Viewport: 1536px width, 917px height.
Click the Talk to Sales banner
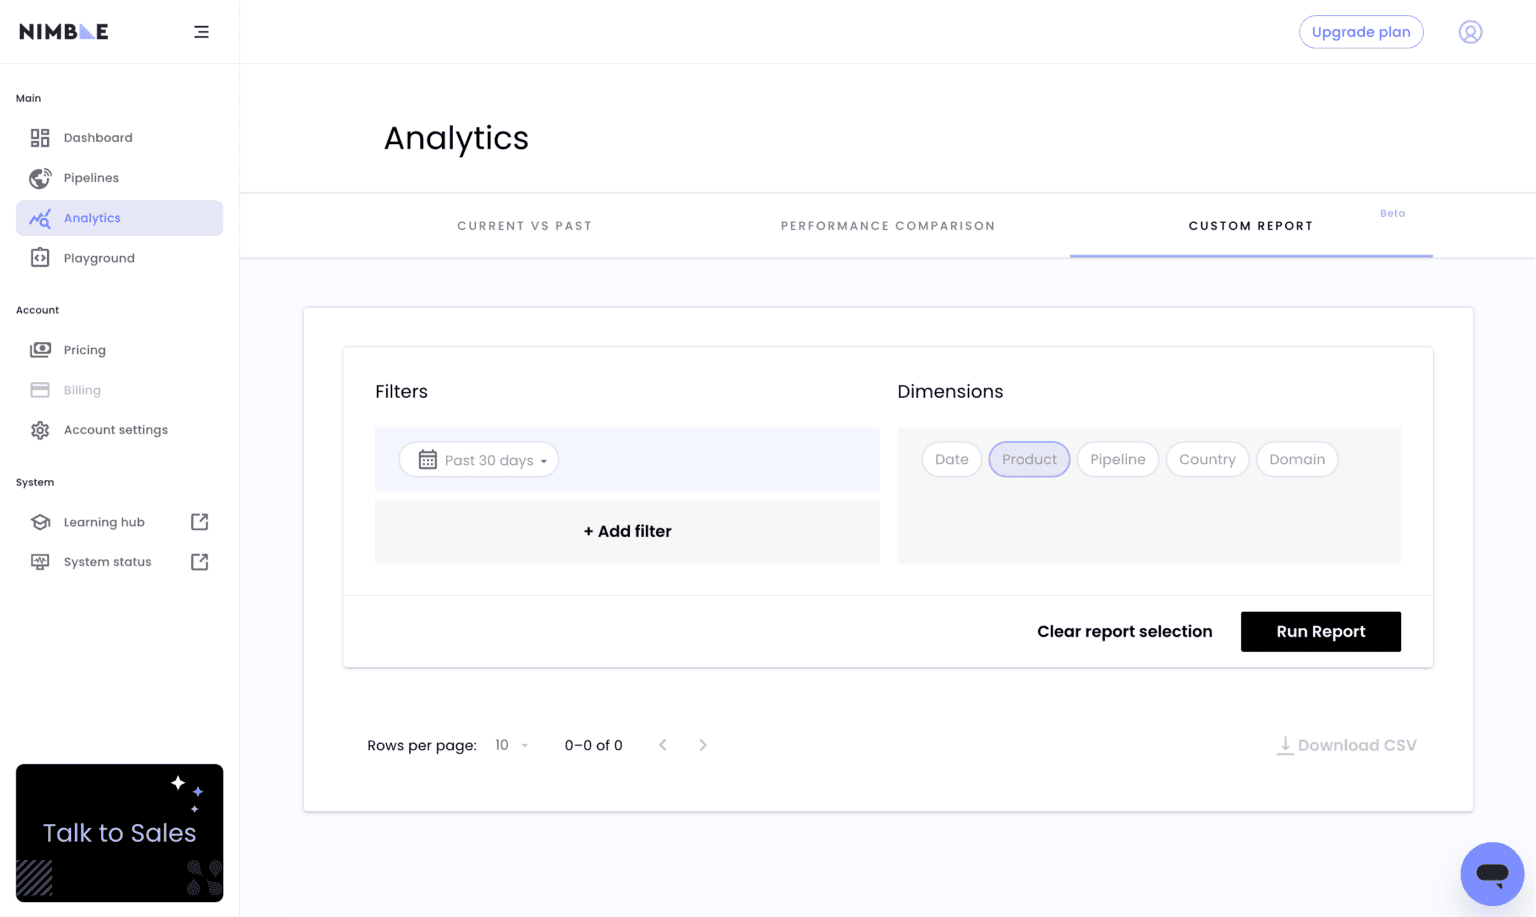point(120,833)
